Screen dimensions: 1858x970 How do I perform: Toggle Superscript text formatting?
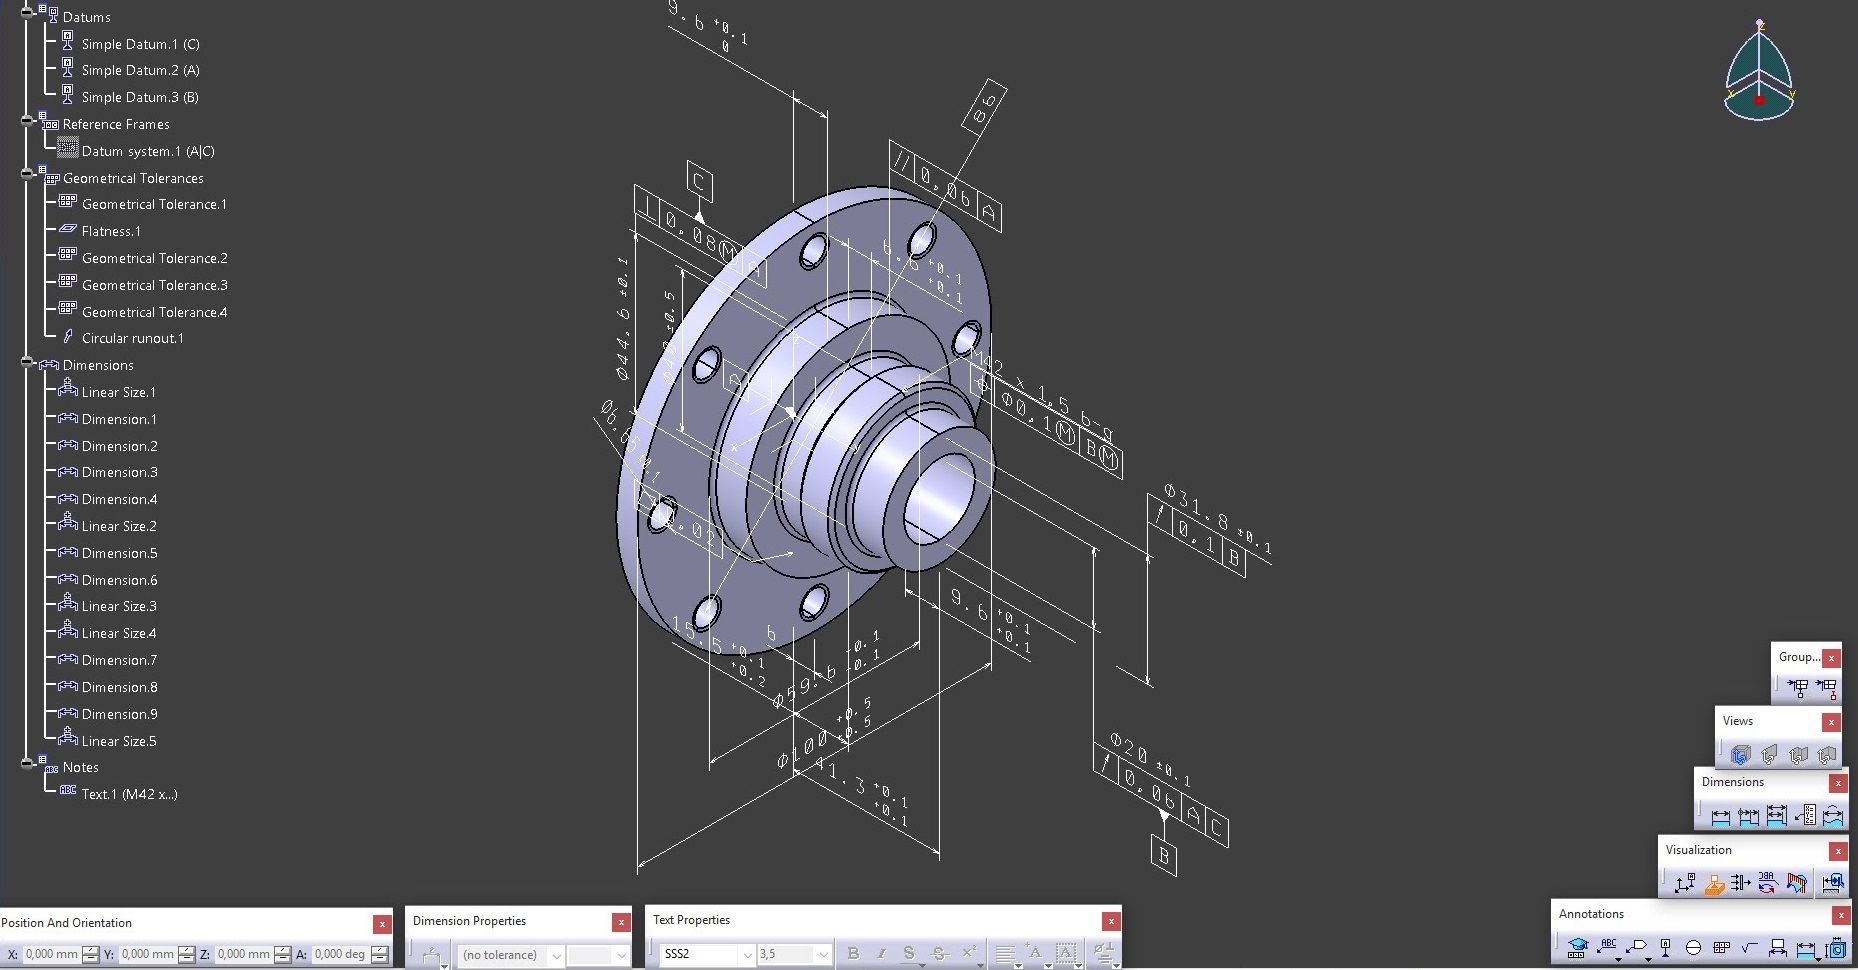[x=968, y=954]
